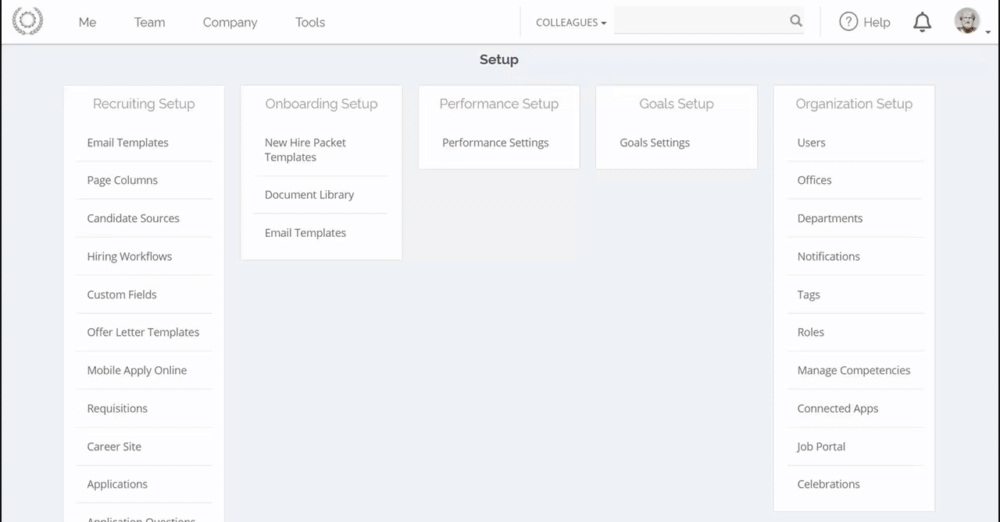Select Manage Competencies link
Image resolution: width=1000 pixels, height=522 pixels.
pyautogui.click(x=853, y=370)
